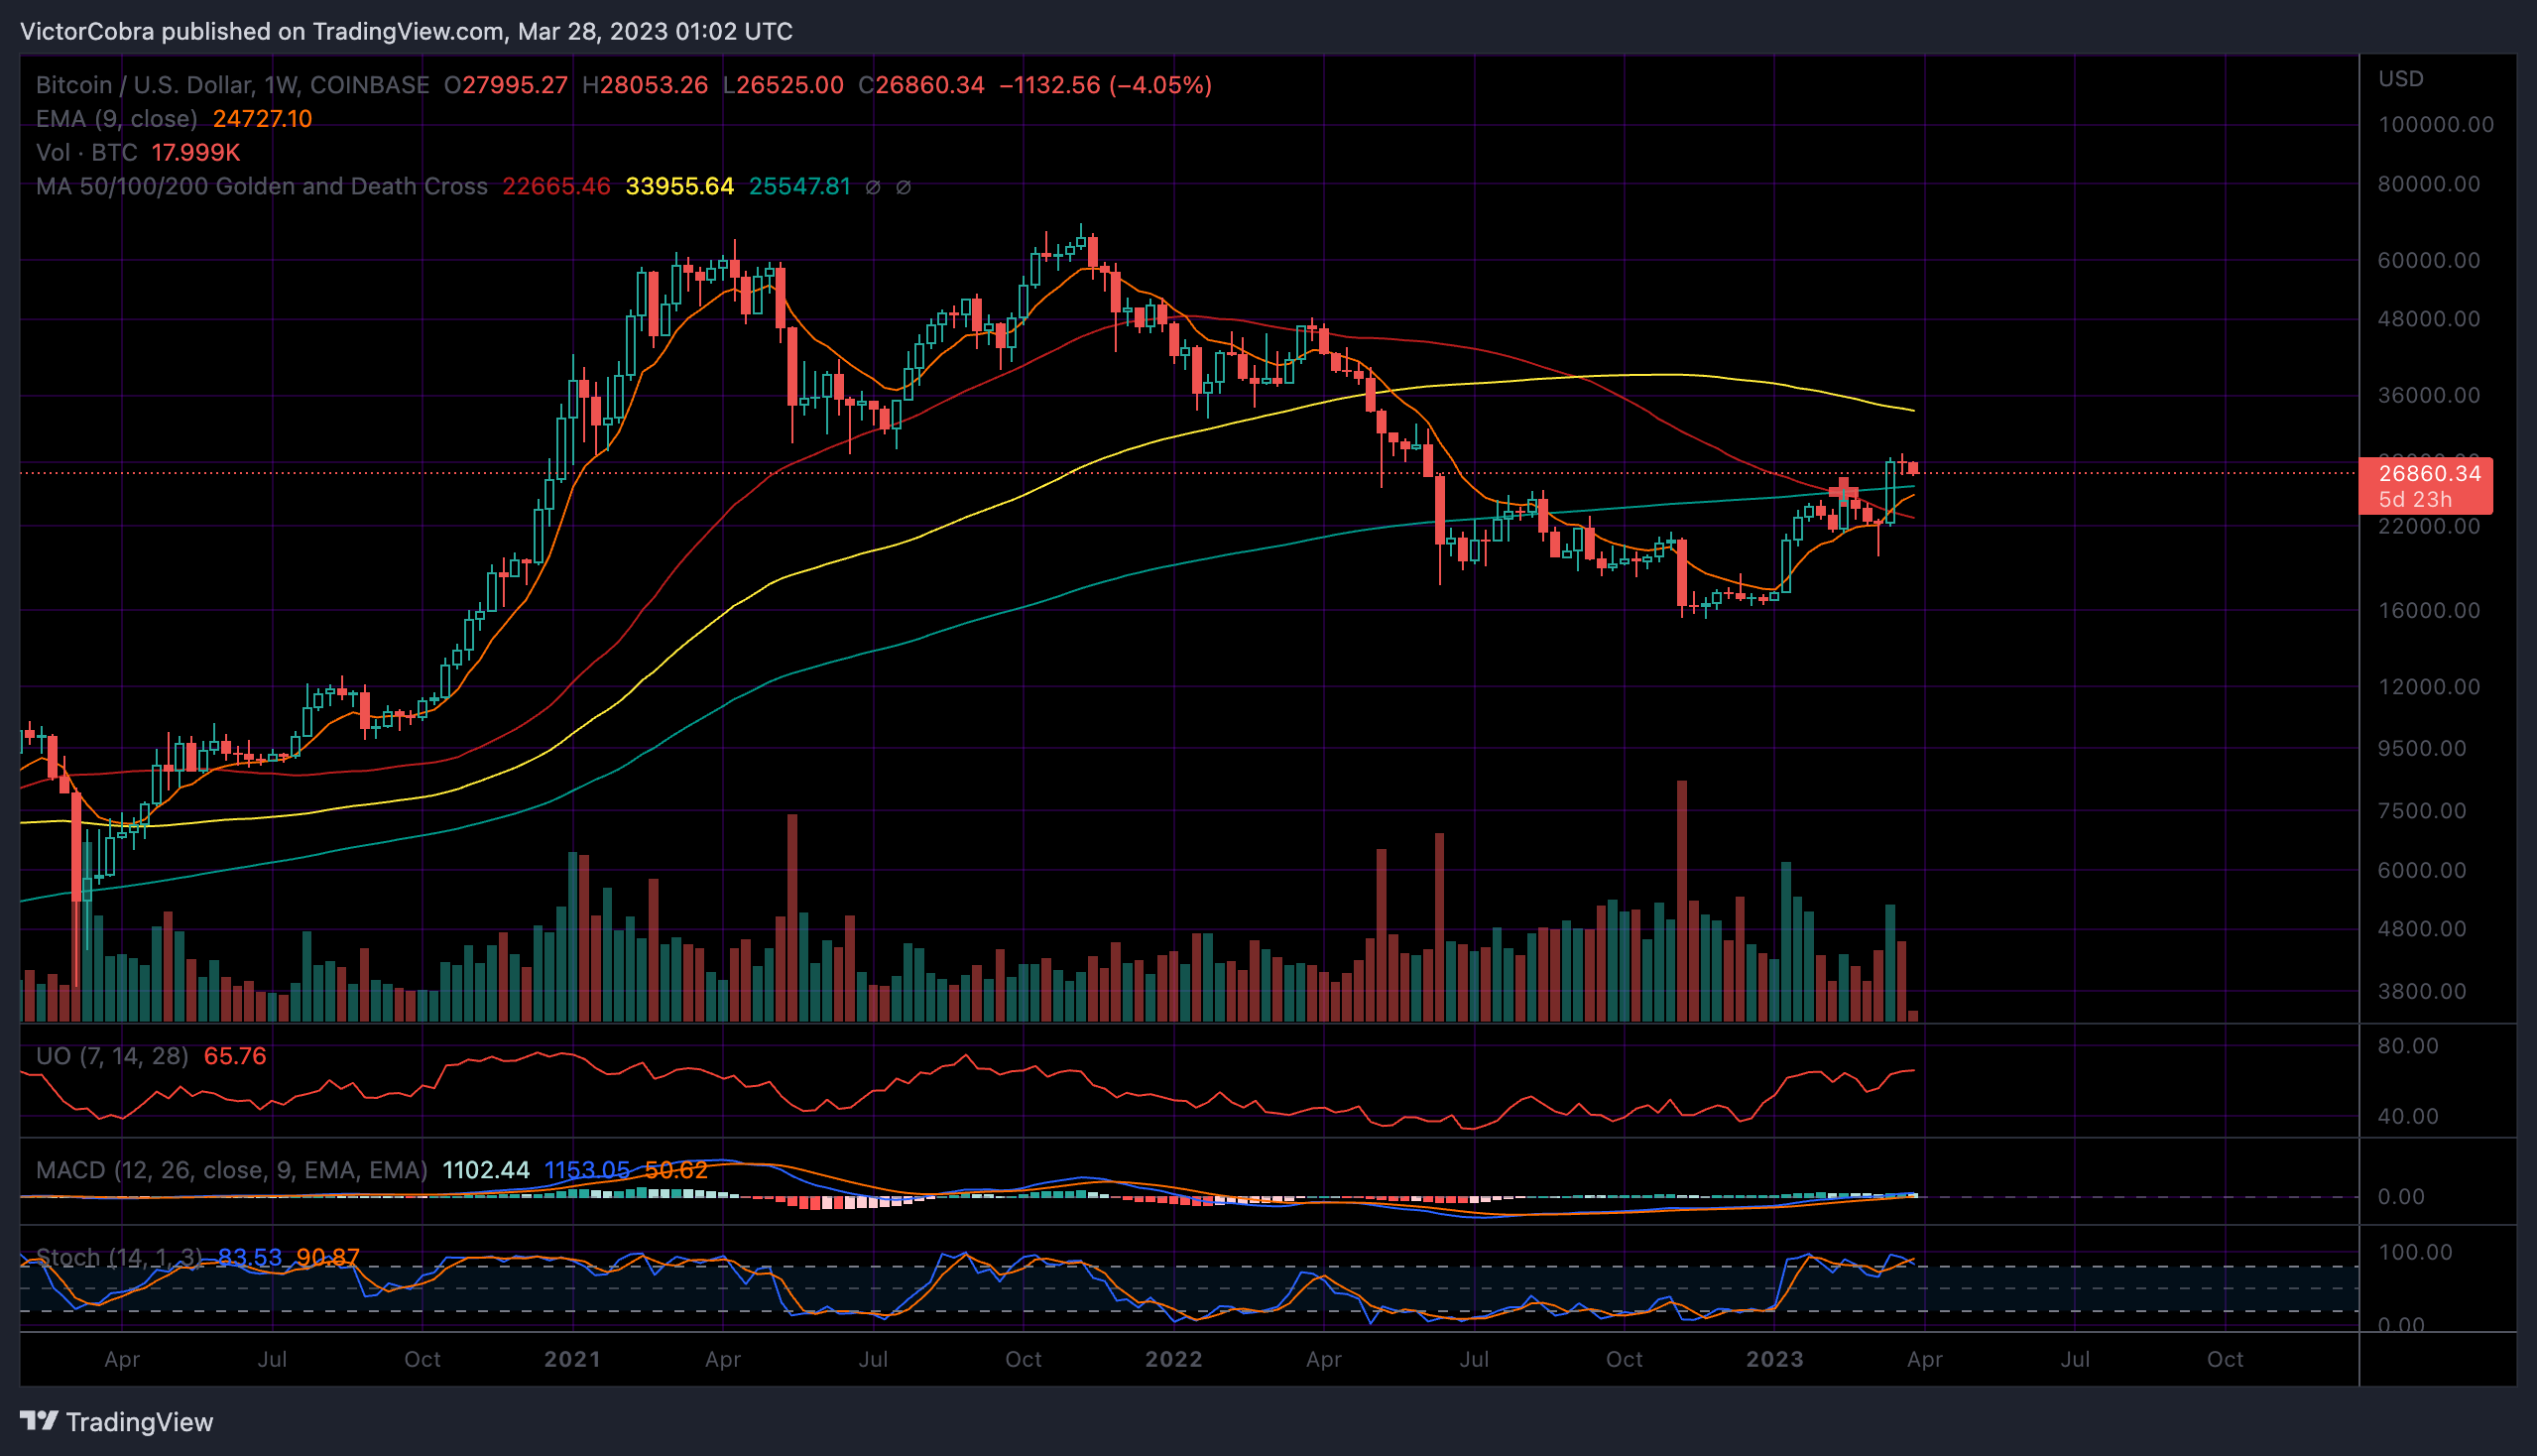This screenshot has width=2537, height=1456.
Task: Click the VictorCobra published header text
Action: (x=406, y=31)
